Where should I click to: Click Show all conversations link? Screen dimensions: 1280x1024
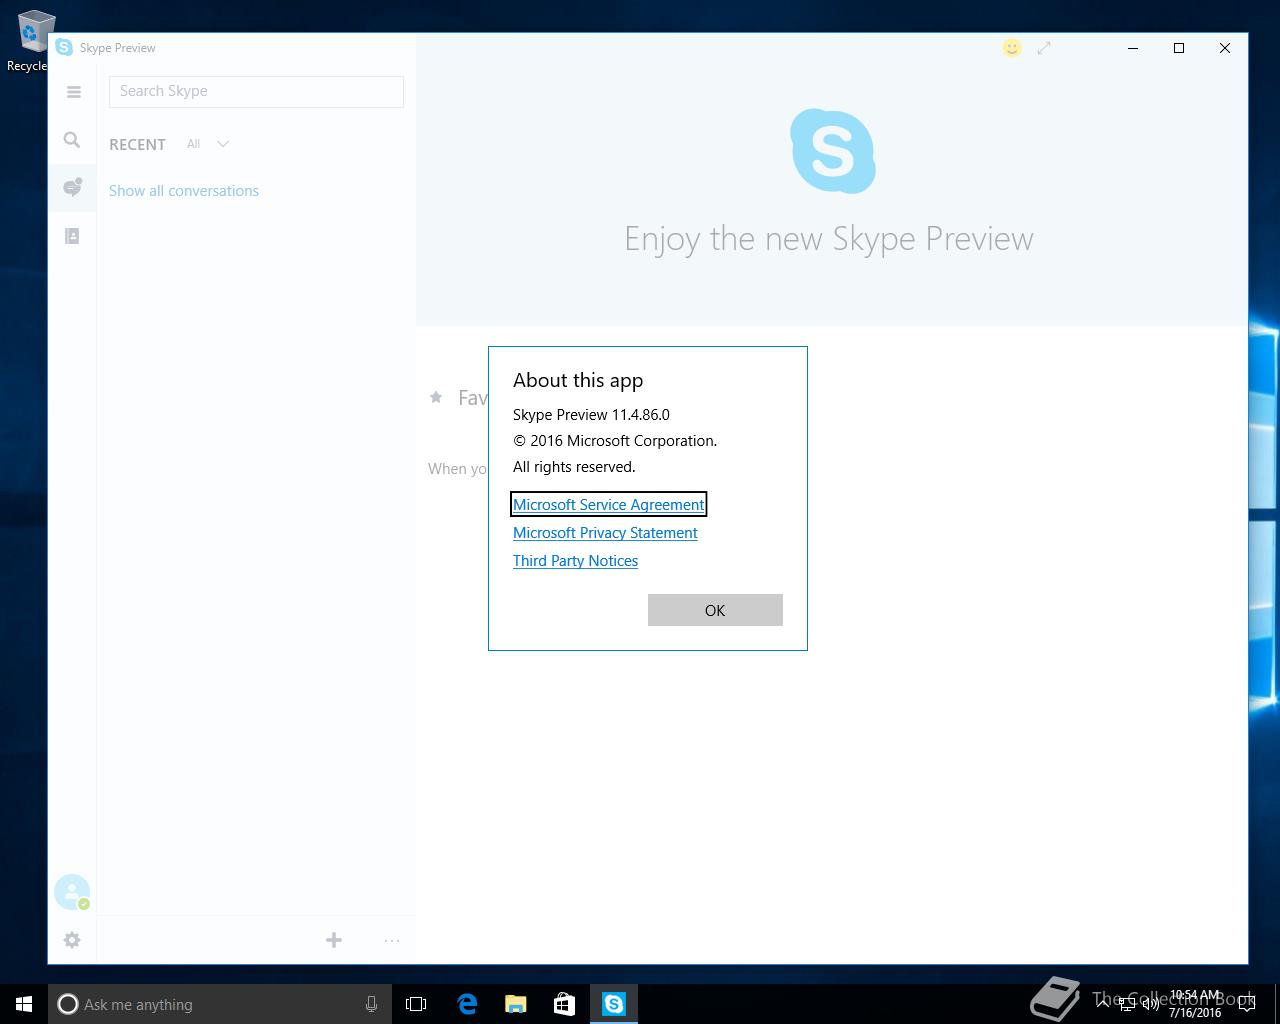coord(184,191)
